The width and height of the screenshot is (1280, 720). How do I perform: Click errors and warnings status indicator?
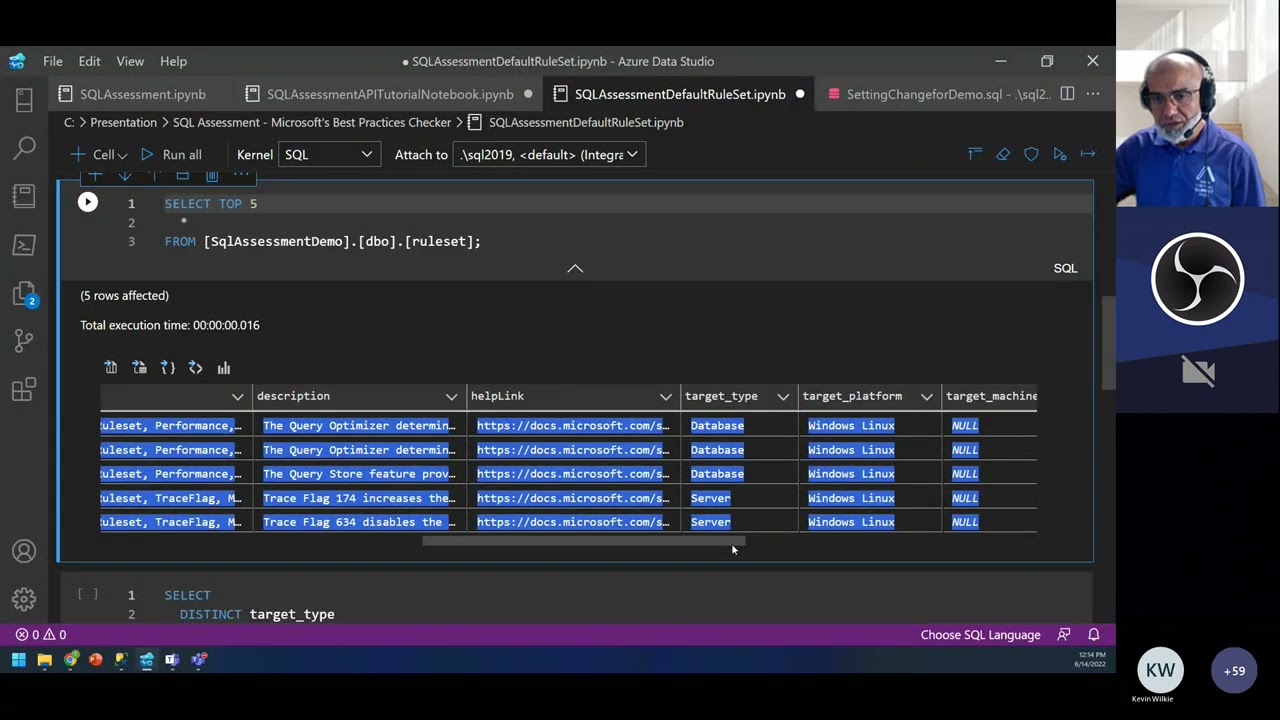click(x=41, y=635)
